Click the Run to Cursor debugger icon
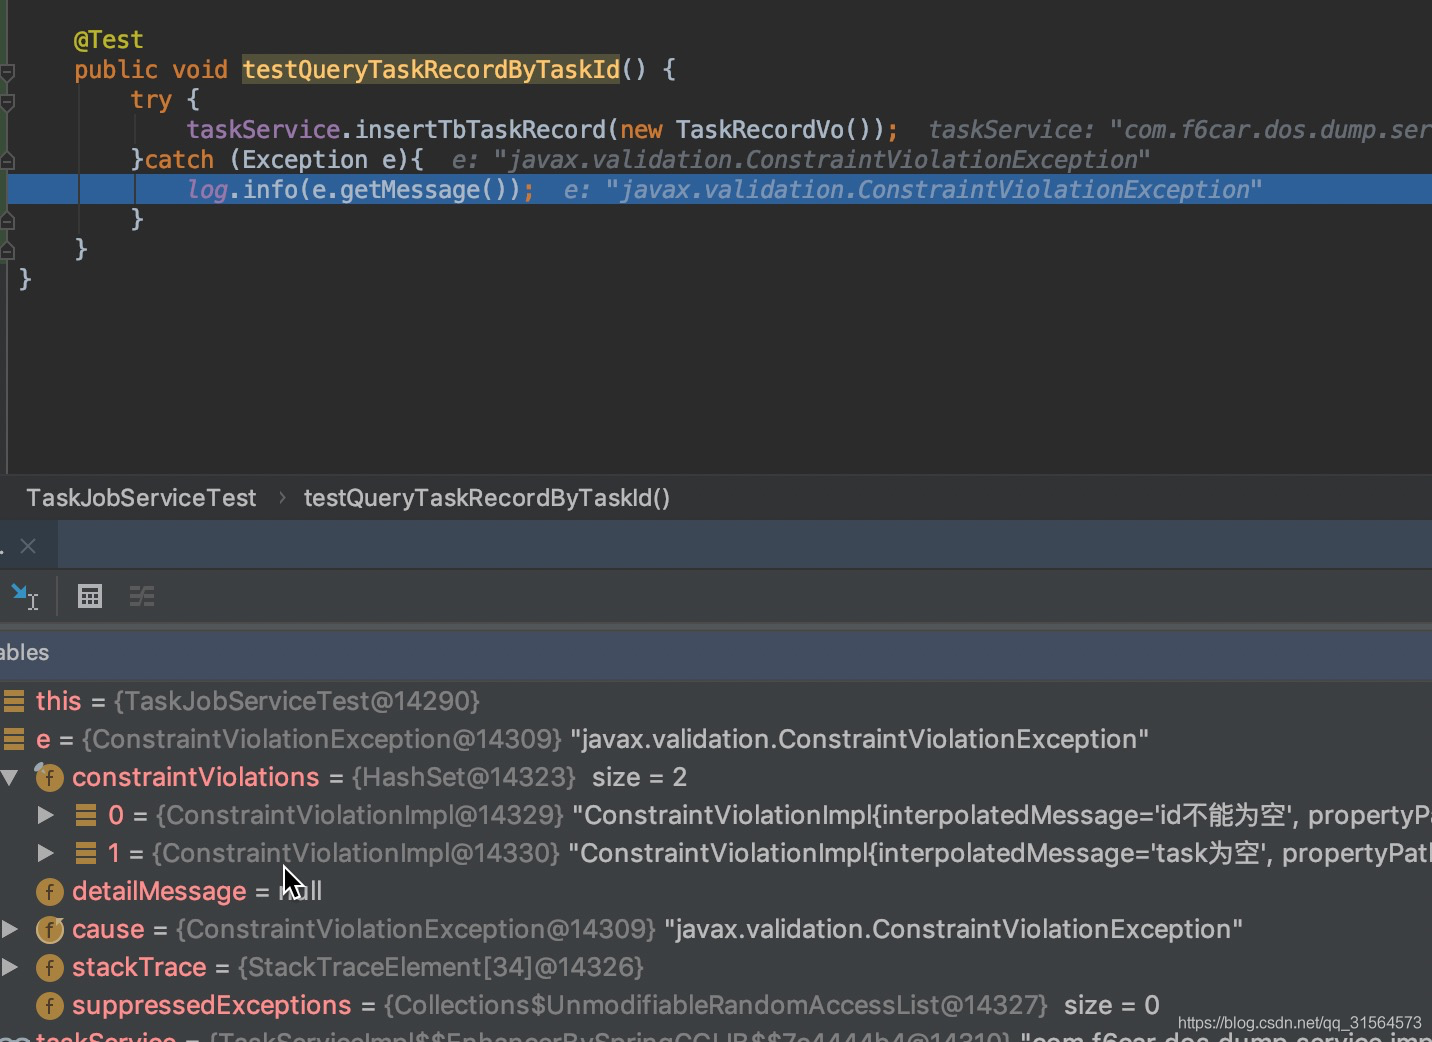This screenshot has height=1042, width=1432. pyautogui.click(x=24, y=596)
